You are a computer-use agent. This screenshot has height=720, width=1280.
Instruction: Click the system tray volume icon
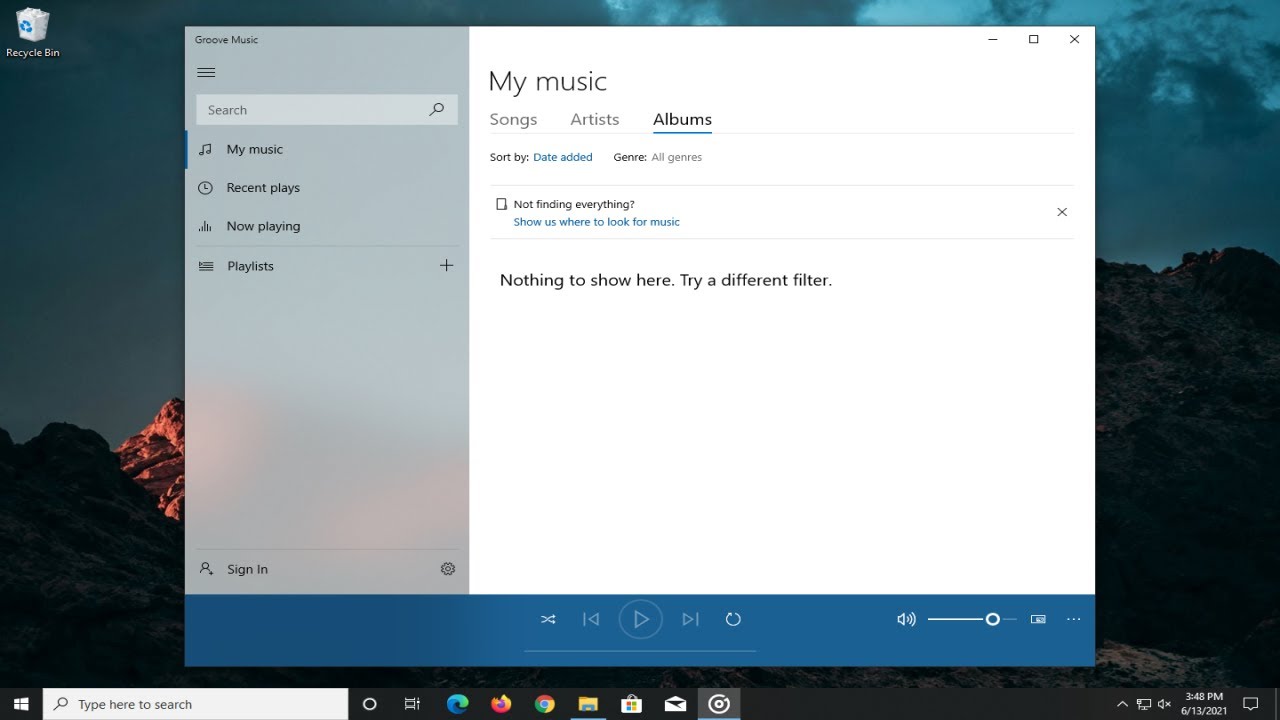[x=1164, y=704]
